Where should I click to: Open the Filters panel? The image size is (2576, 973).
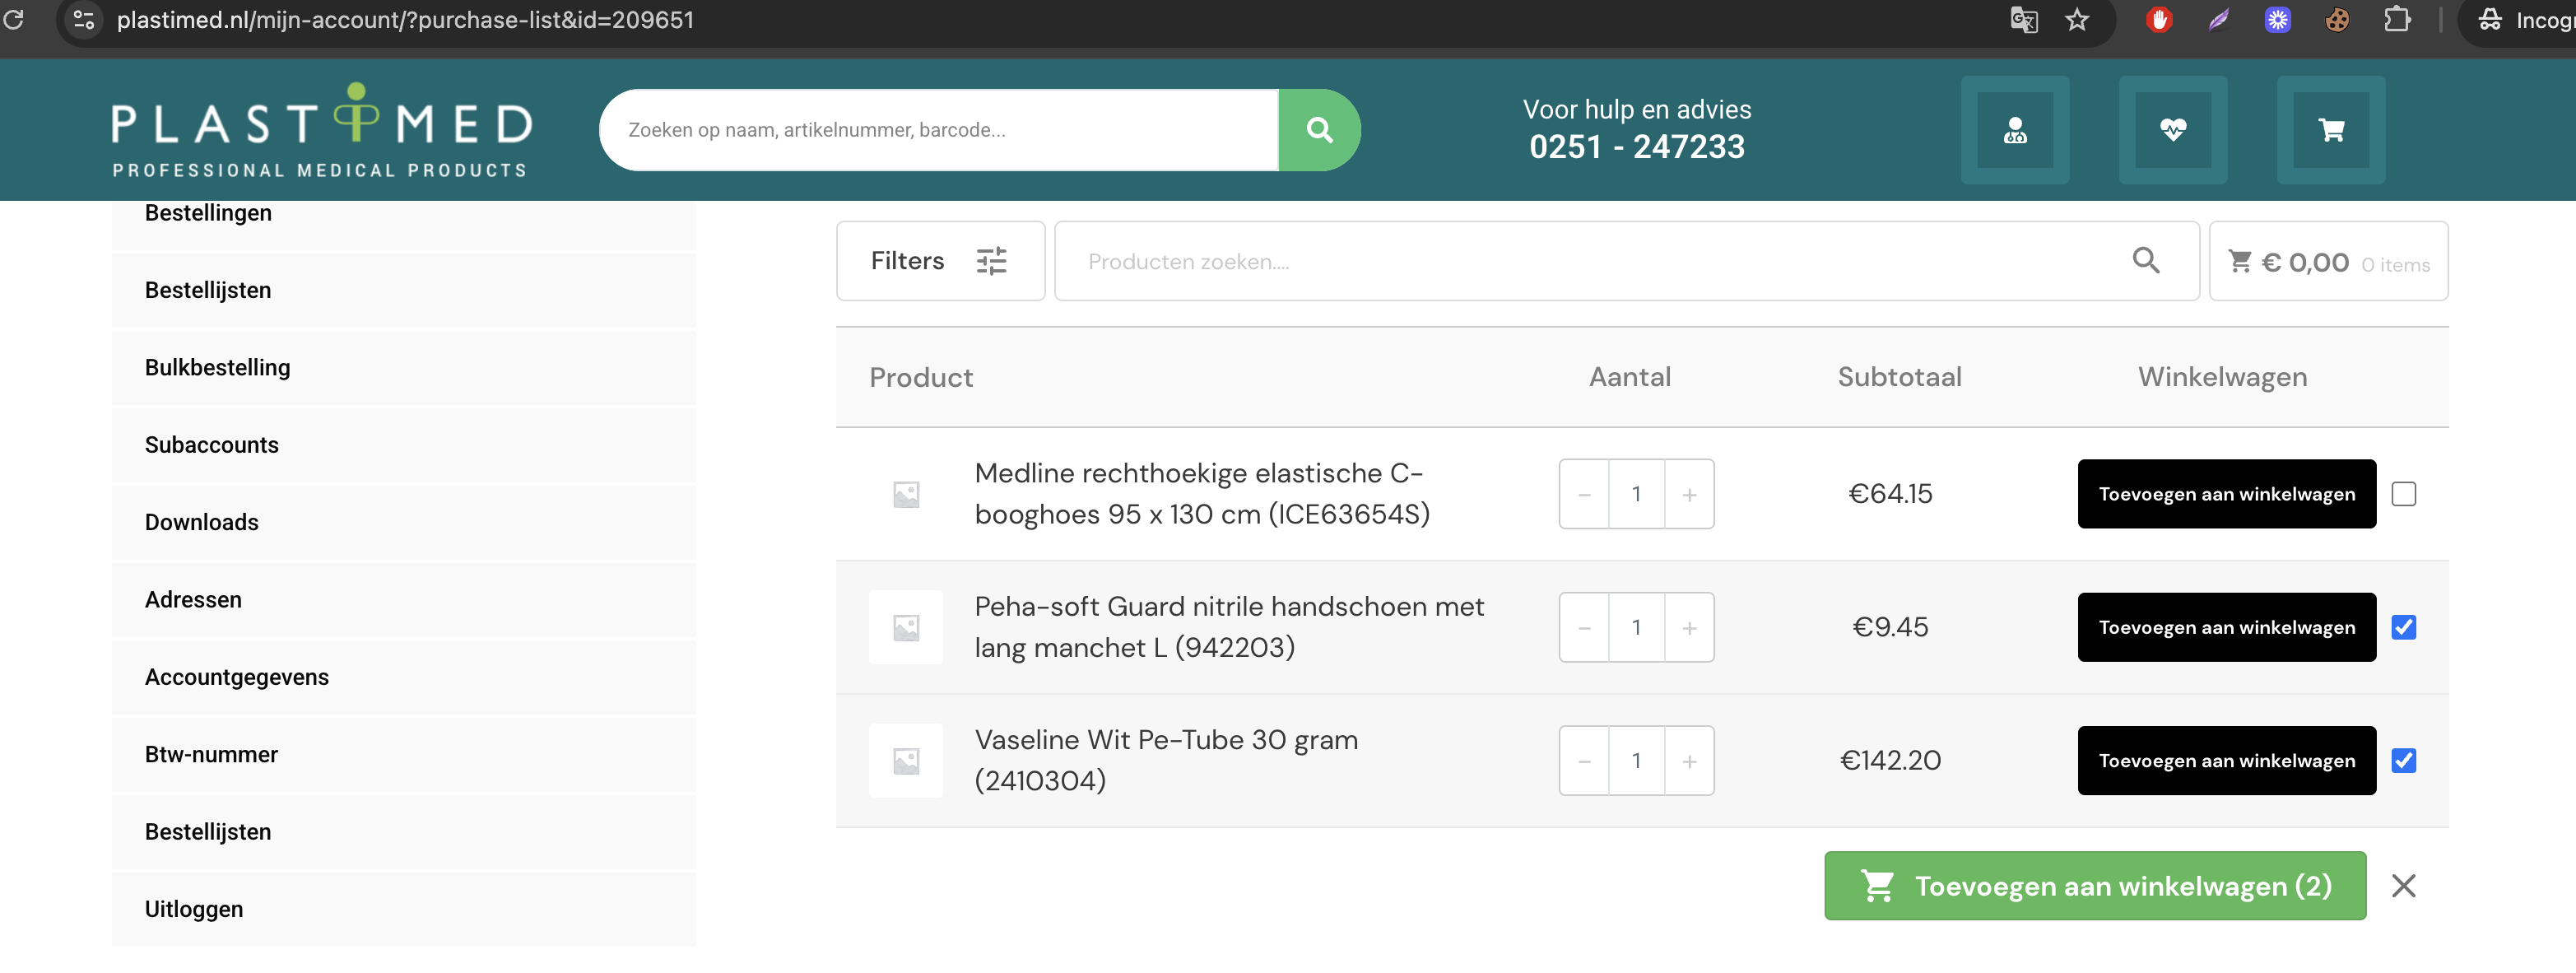point(940,261)
